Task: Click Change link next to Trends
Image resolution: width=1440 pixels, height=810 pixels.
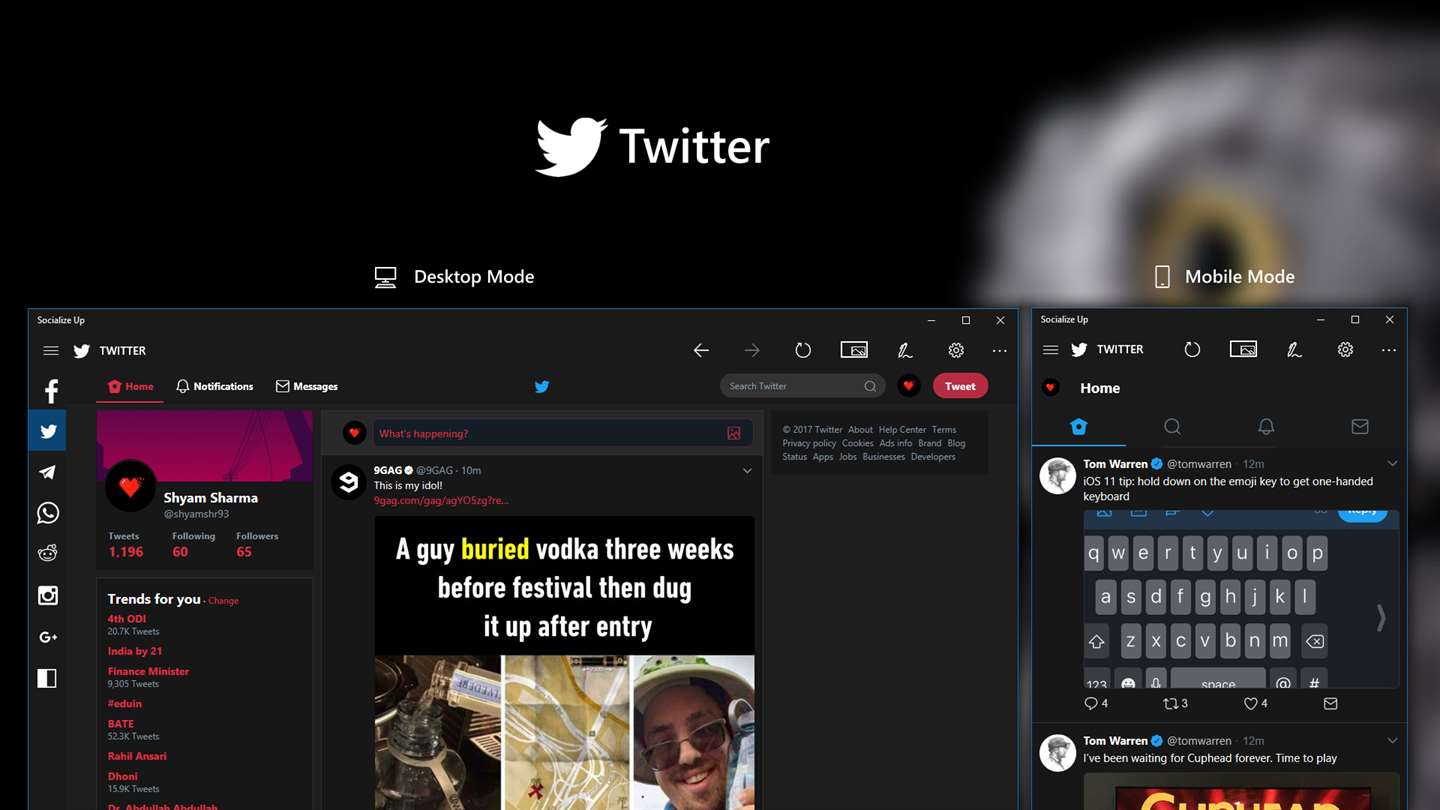Action: 223,601
